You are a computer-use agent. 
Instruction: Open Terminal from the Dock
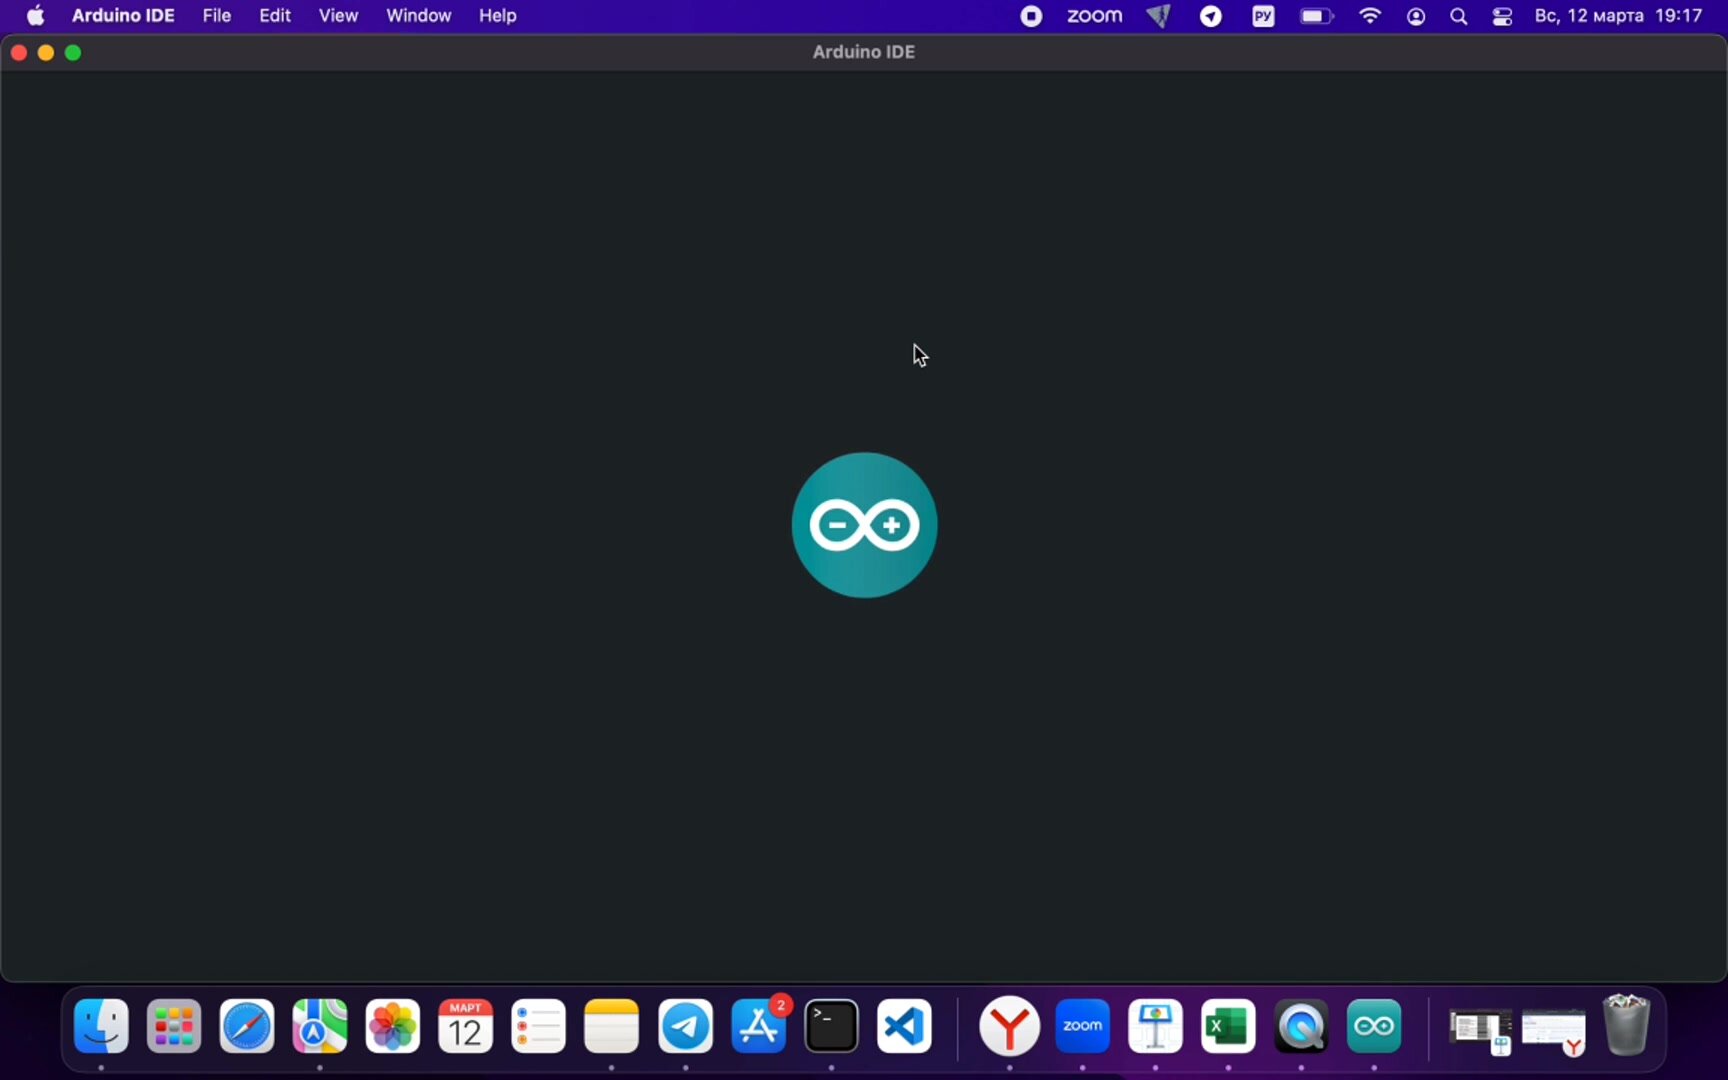832,1026
